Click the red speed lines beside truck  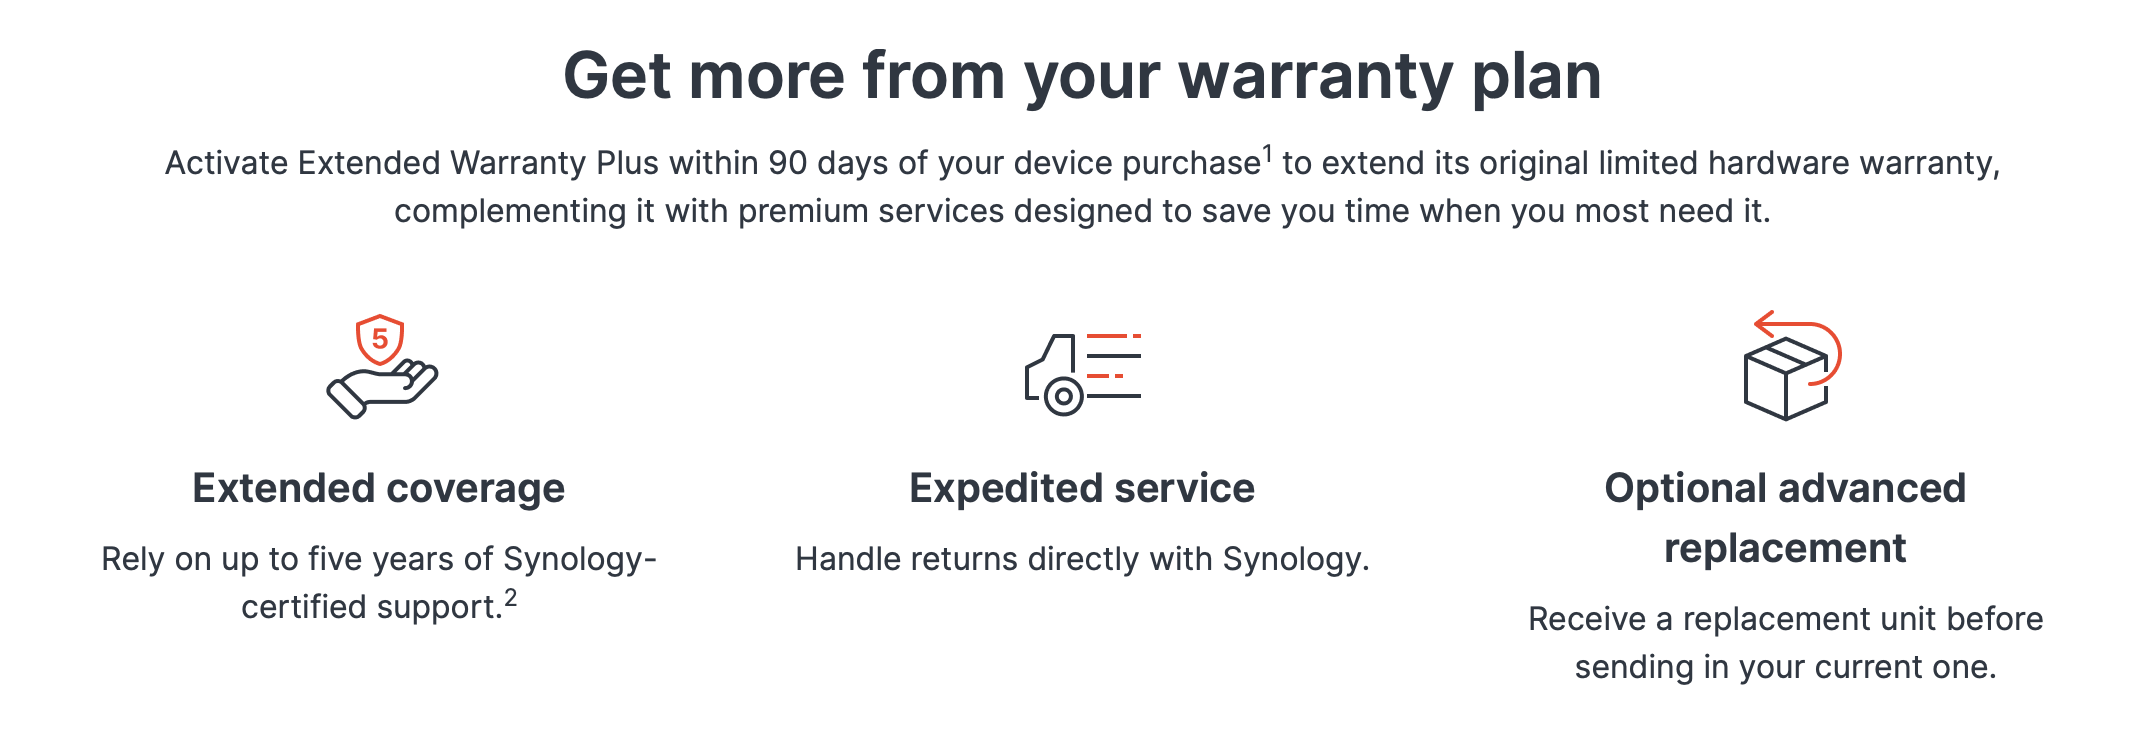(x=1114, y=356)
